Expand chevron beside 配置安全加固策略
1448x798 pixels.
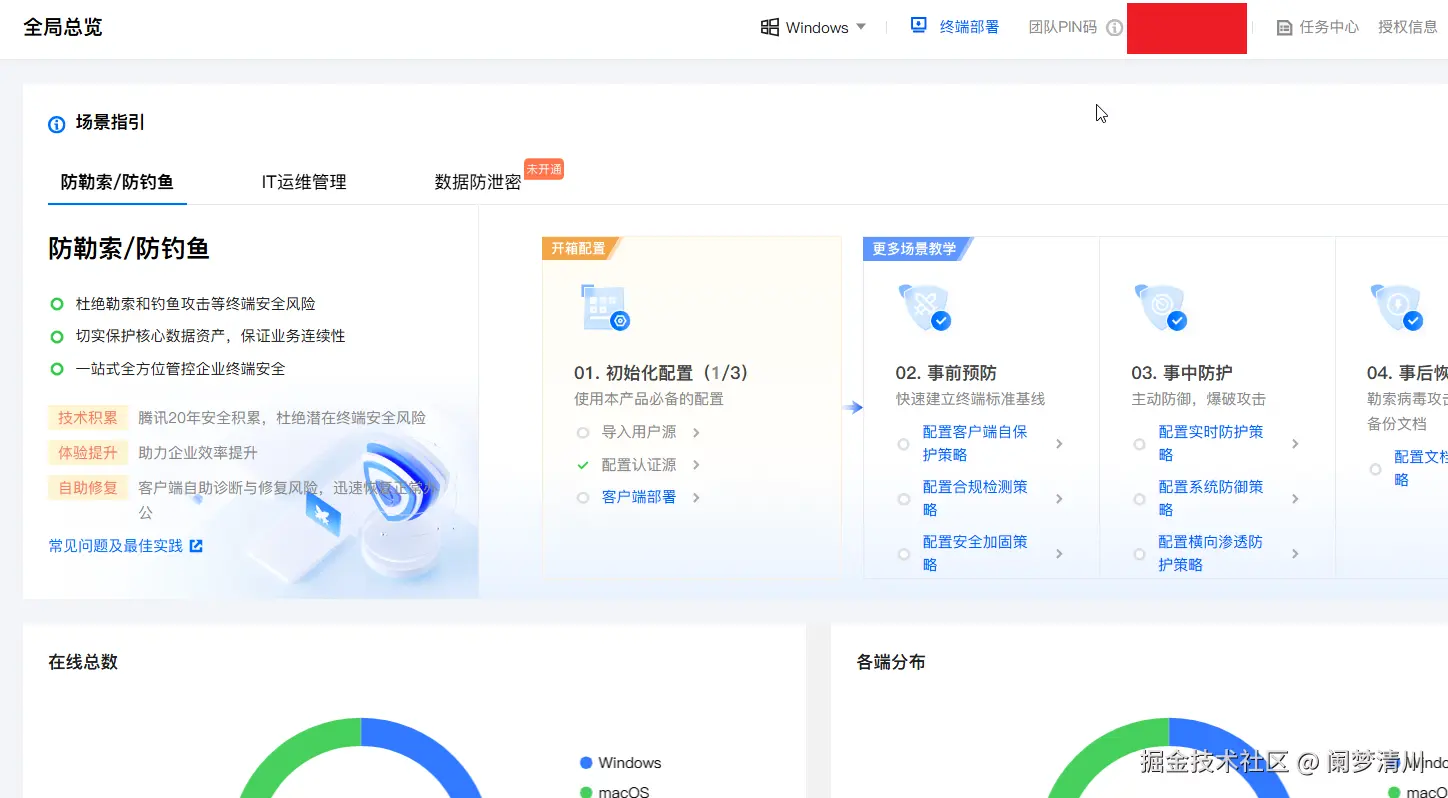tap(1059, 553)
